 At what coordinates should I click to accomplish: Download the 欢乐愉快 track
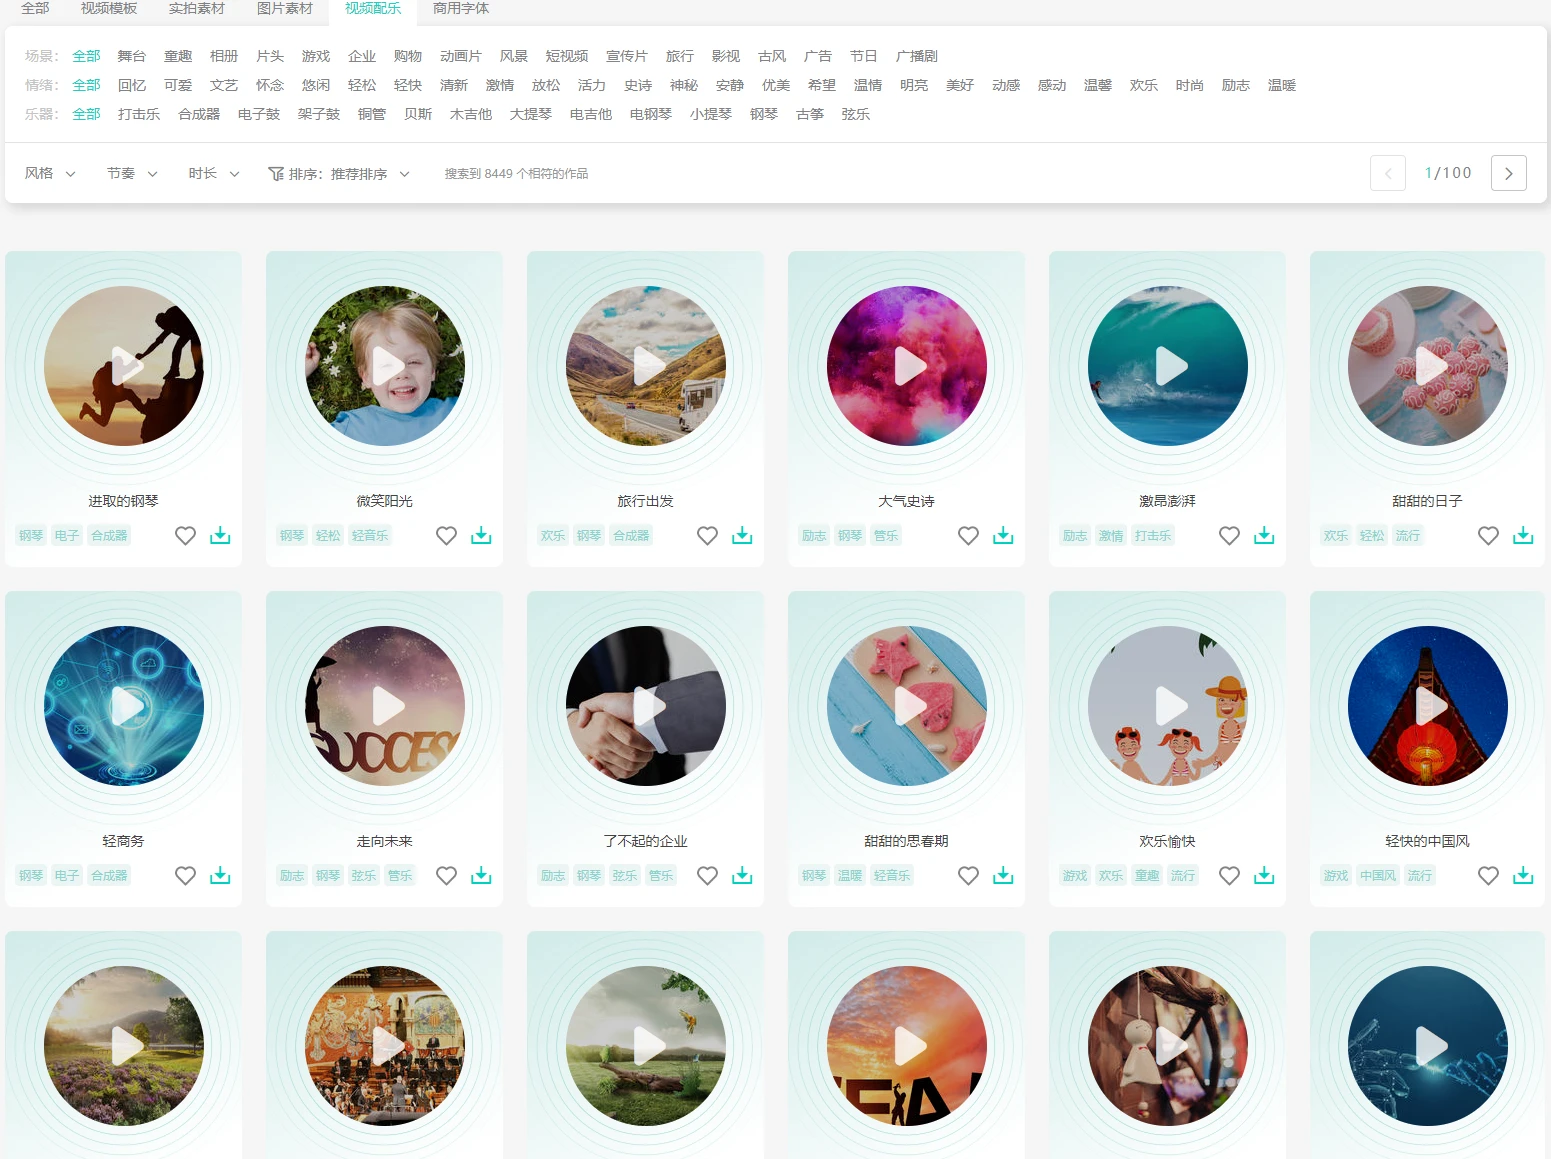pyautogui.click(x=1264, y=876)
